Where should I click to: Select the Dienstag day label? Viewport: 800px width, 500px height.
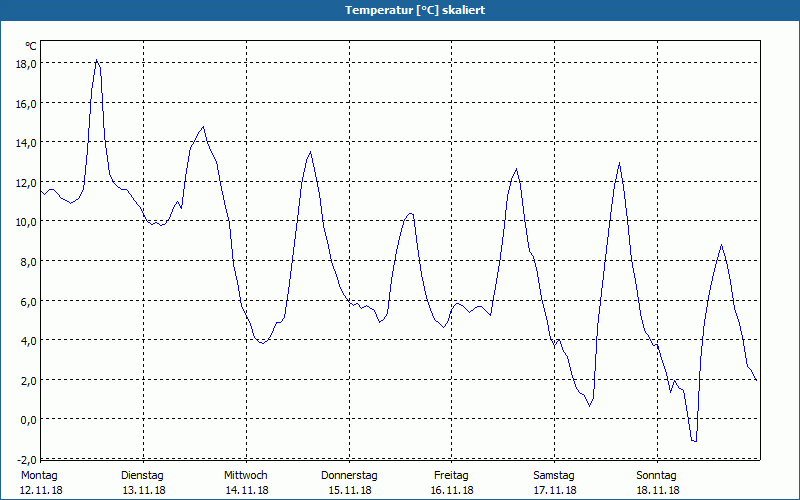[142, 475]
